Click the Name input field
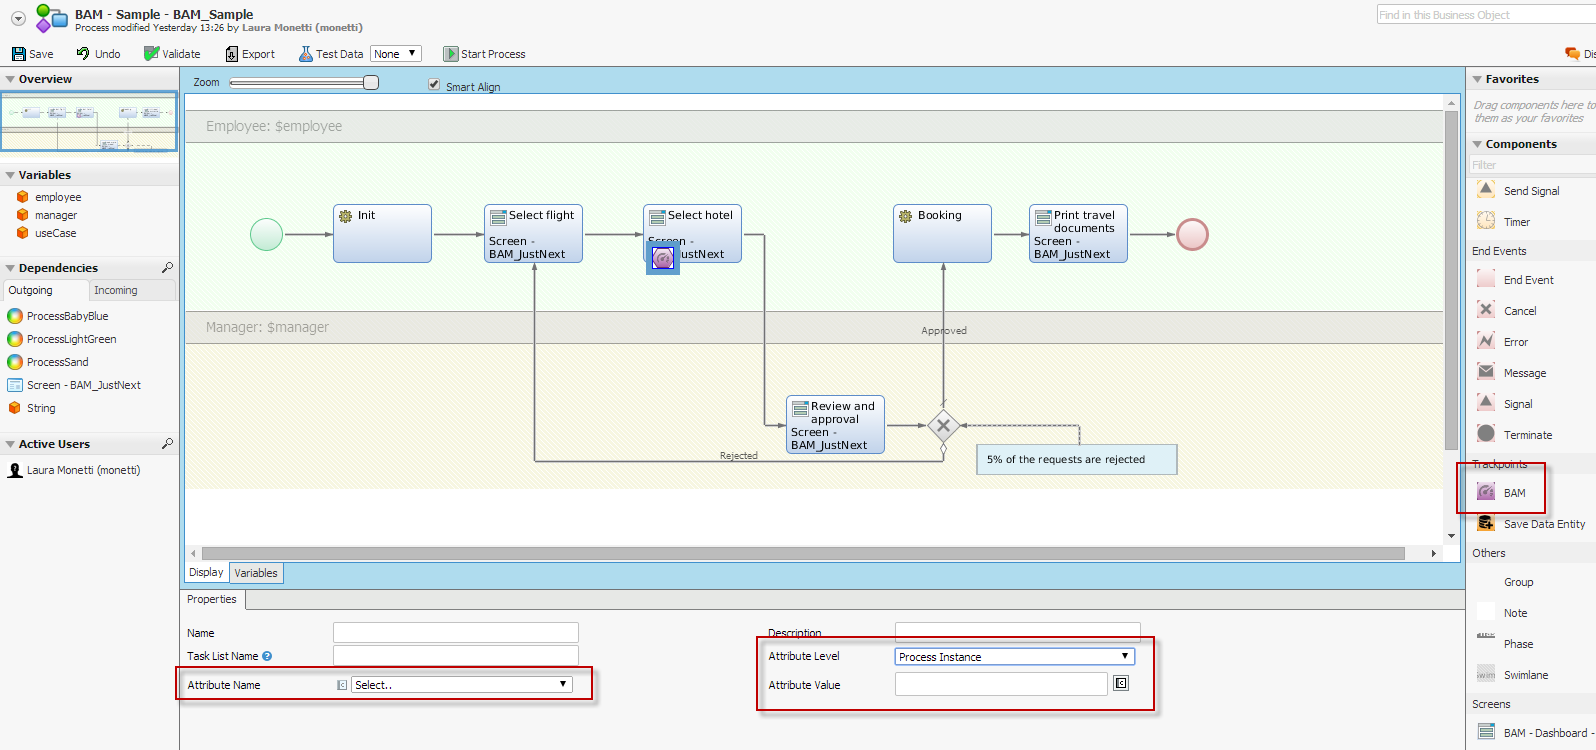The image size is (1596, 750). pos(456,633)
